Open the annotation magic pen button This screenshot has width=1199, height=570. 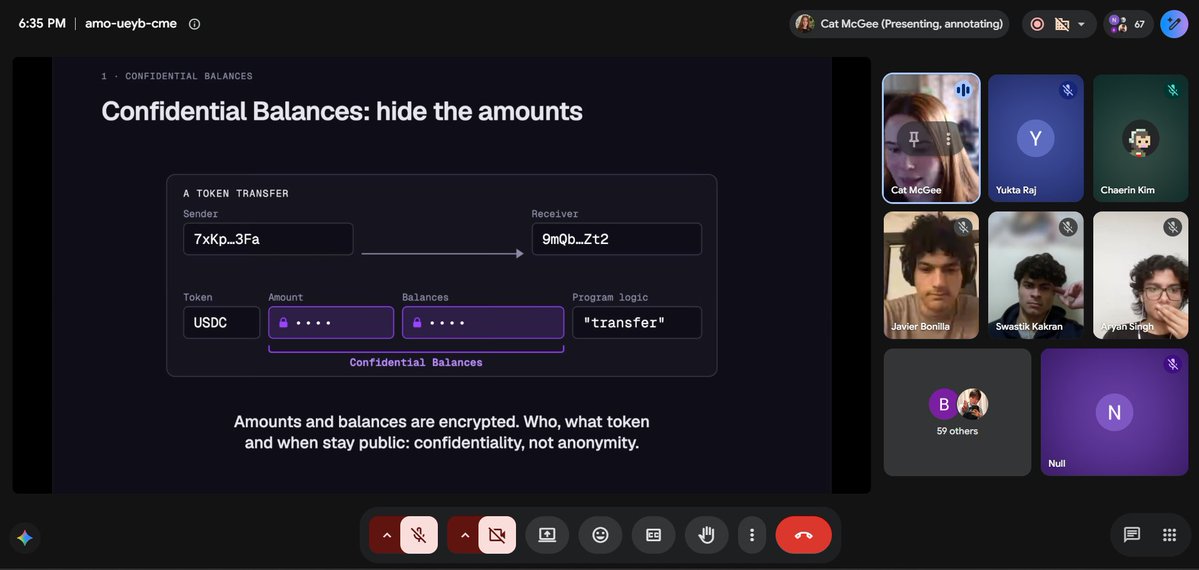[x=1174, y=24]
